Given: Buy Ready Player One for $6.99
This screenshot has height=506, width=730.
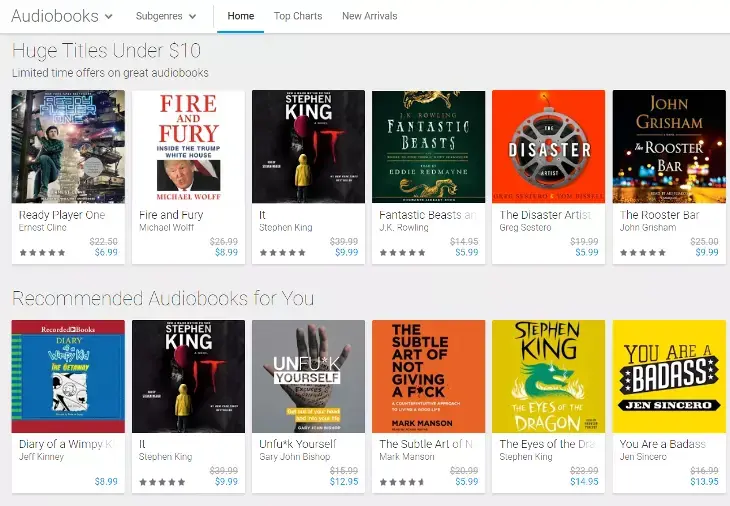Looking at the screenshot, I should click(x=106, y=252).
